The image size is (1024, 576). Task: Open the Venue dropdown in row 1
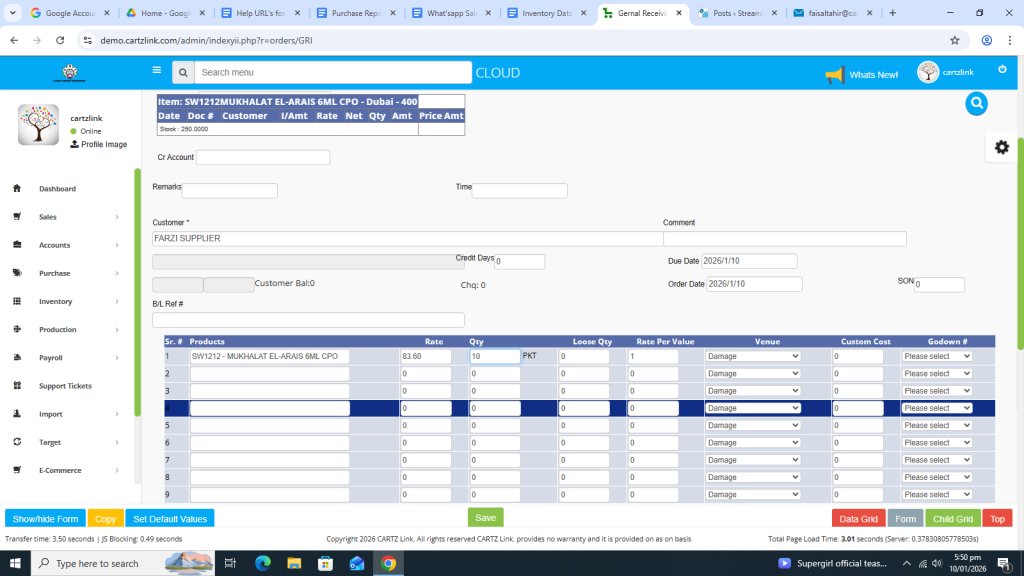(x=753, y=356)
